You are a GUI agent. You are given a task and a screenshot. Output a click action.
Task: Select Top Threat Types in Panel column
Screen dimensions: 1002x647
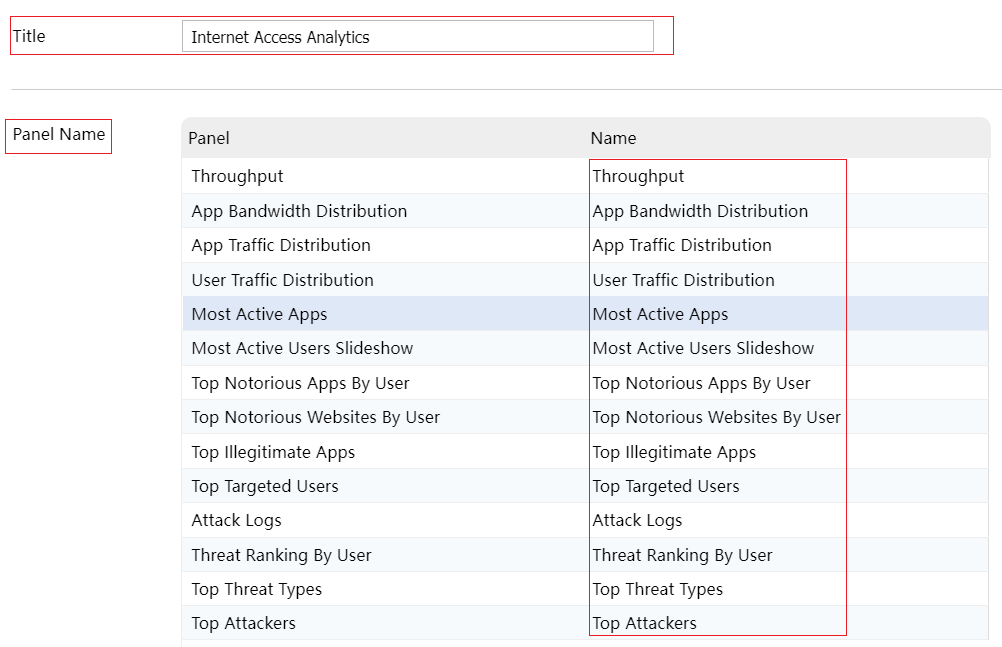point(257,589)
